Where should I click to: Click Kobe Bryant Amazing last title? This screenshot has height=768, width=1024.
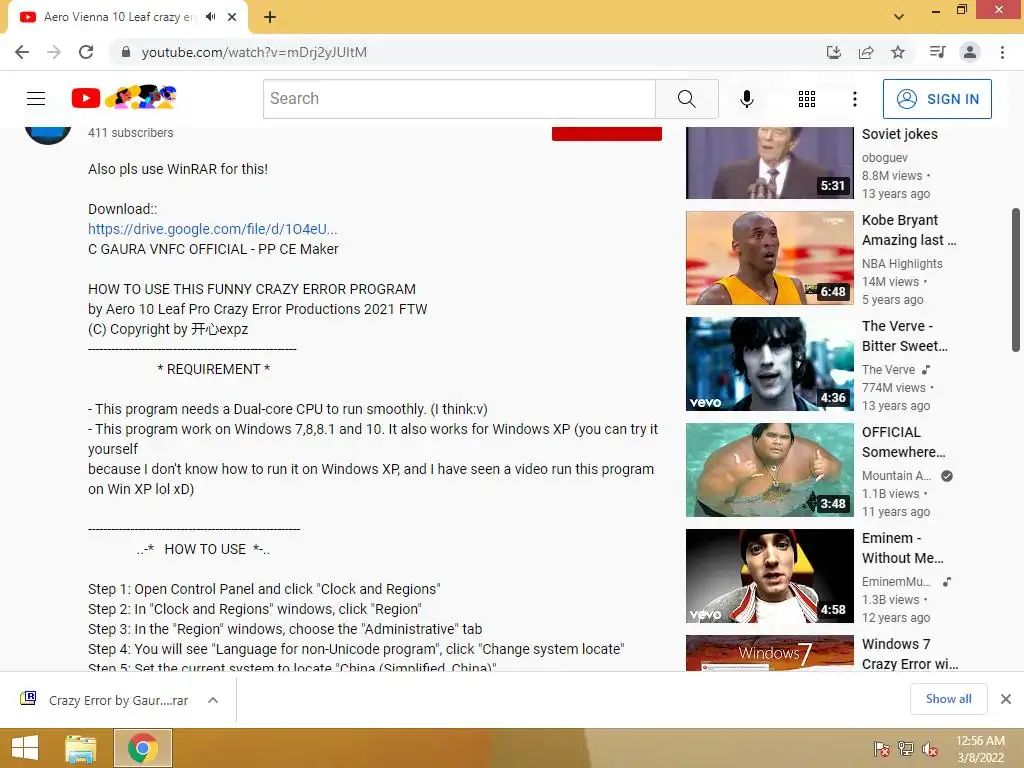(908, 230)
